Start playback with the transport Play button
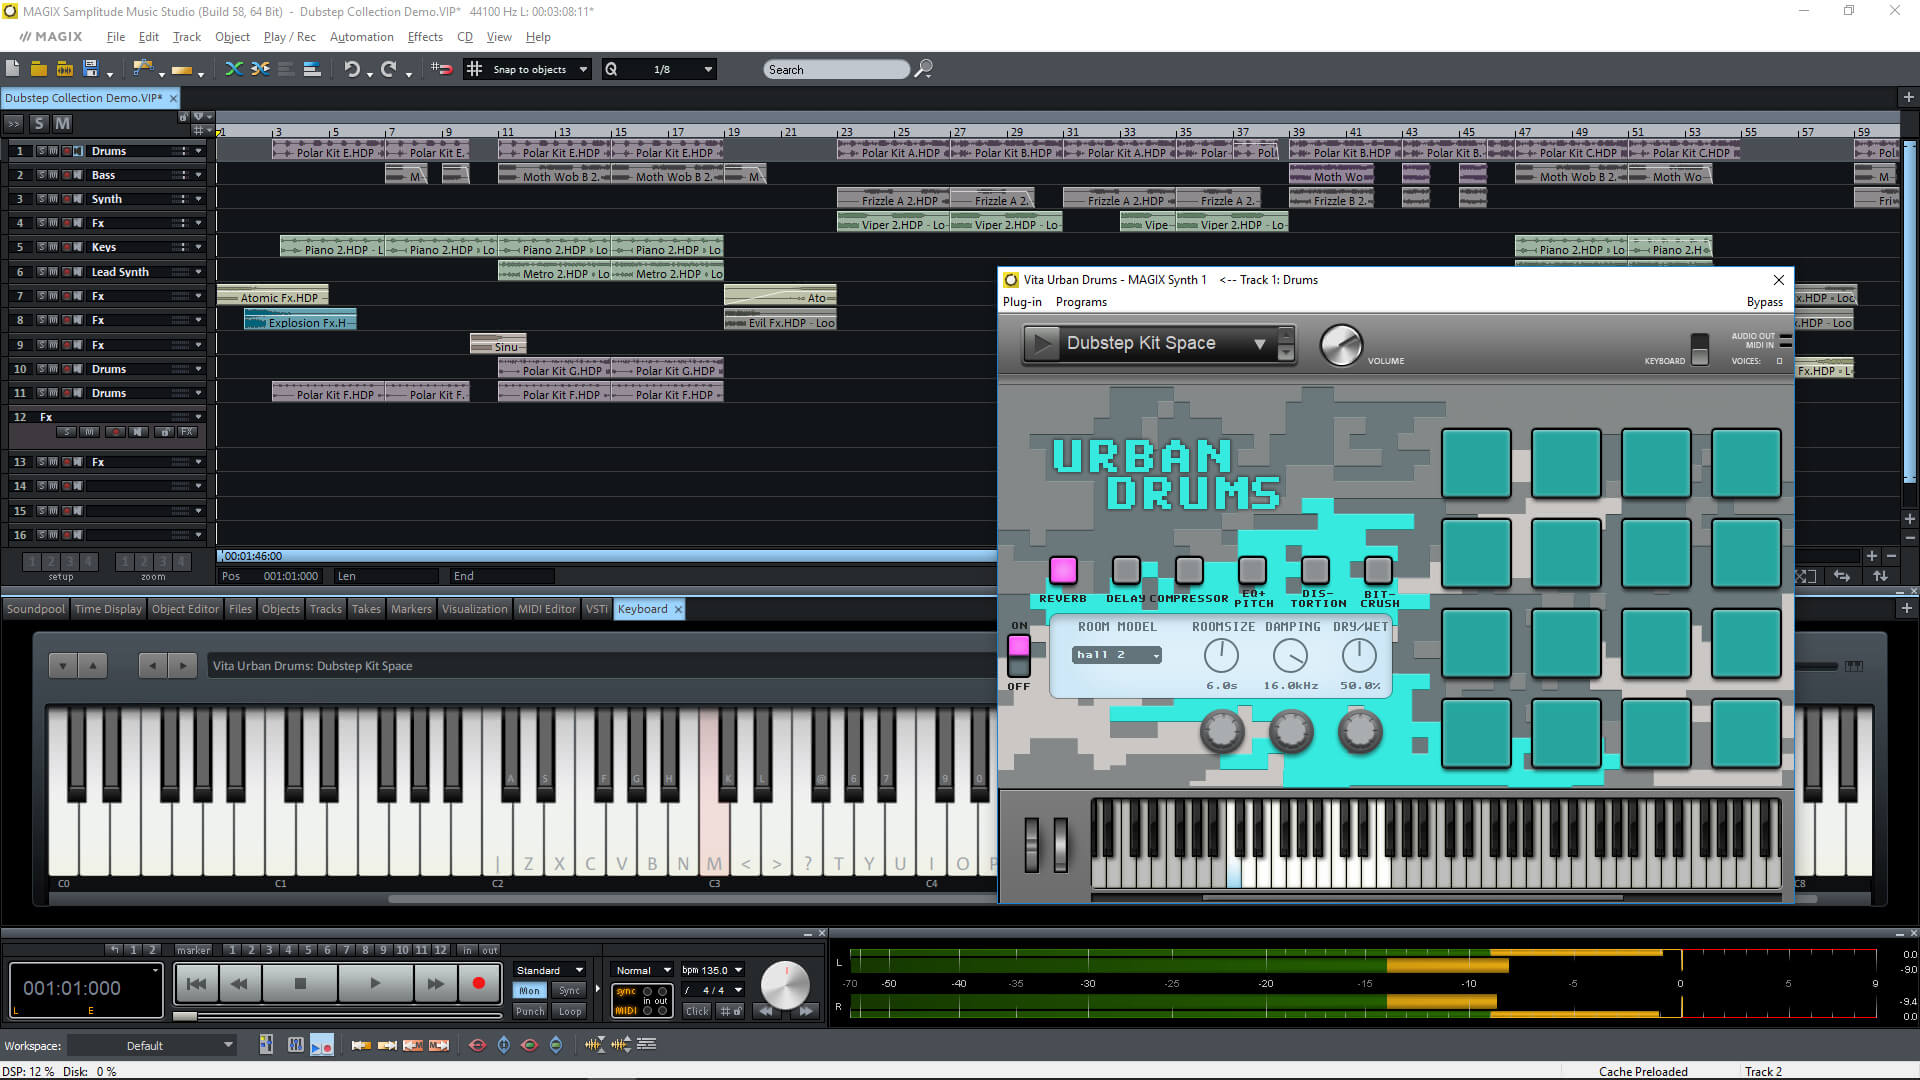Screen dimensions: 1920x1080 click(x=375, y=984)
